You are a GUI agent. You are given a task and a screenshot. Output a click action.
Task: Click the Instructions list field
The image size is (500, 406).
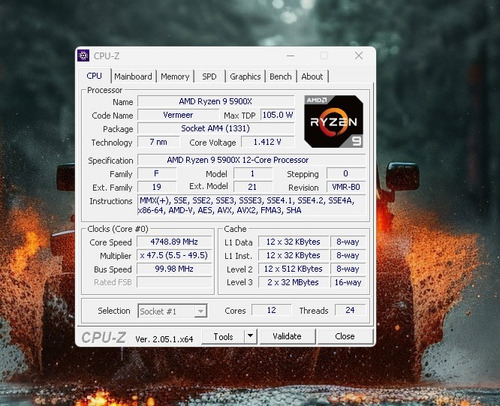251,205
